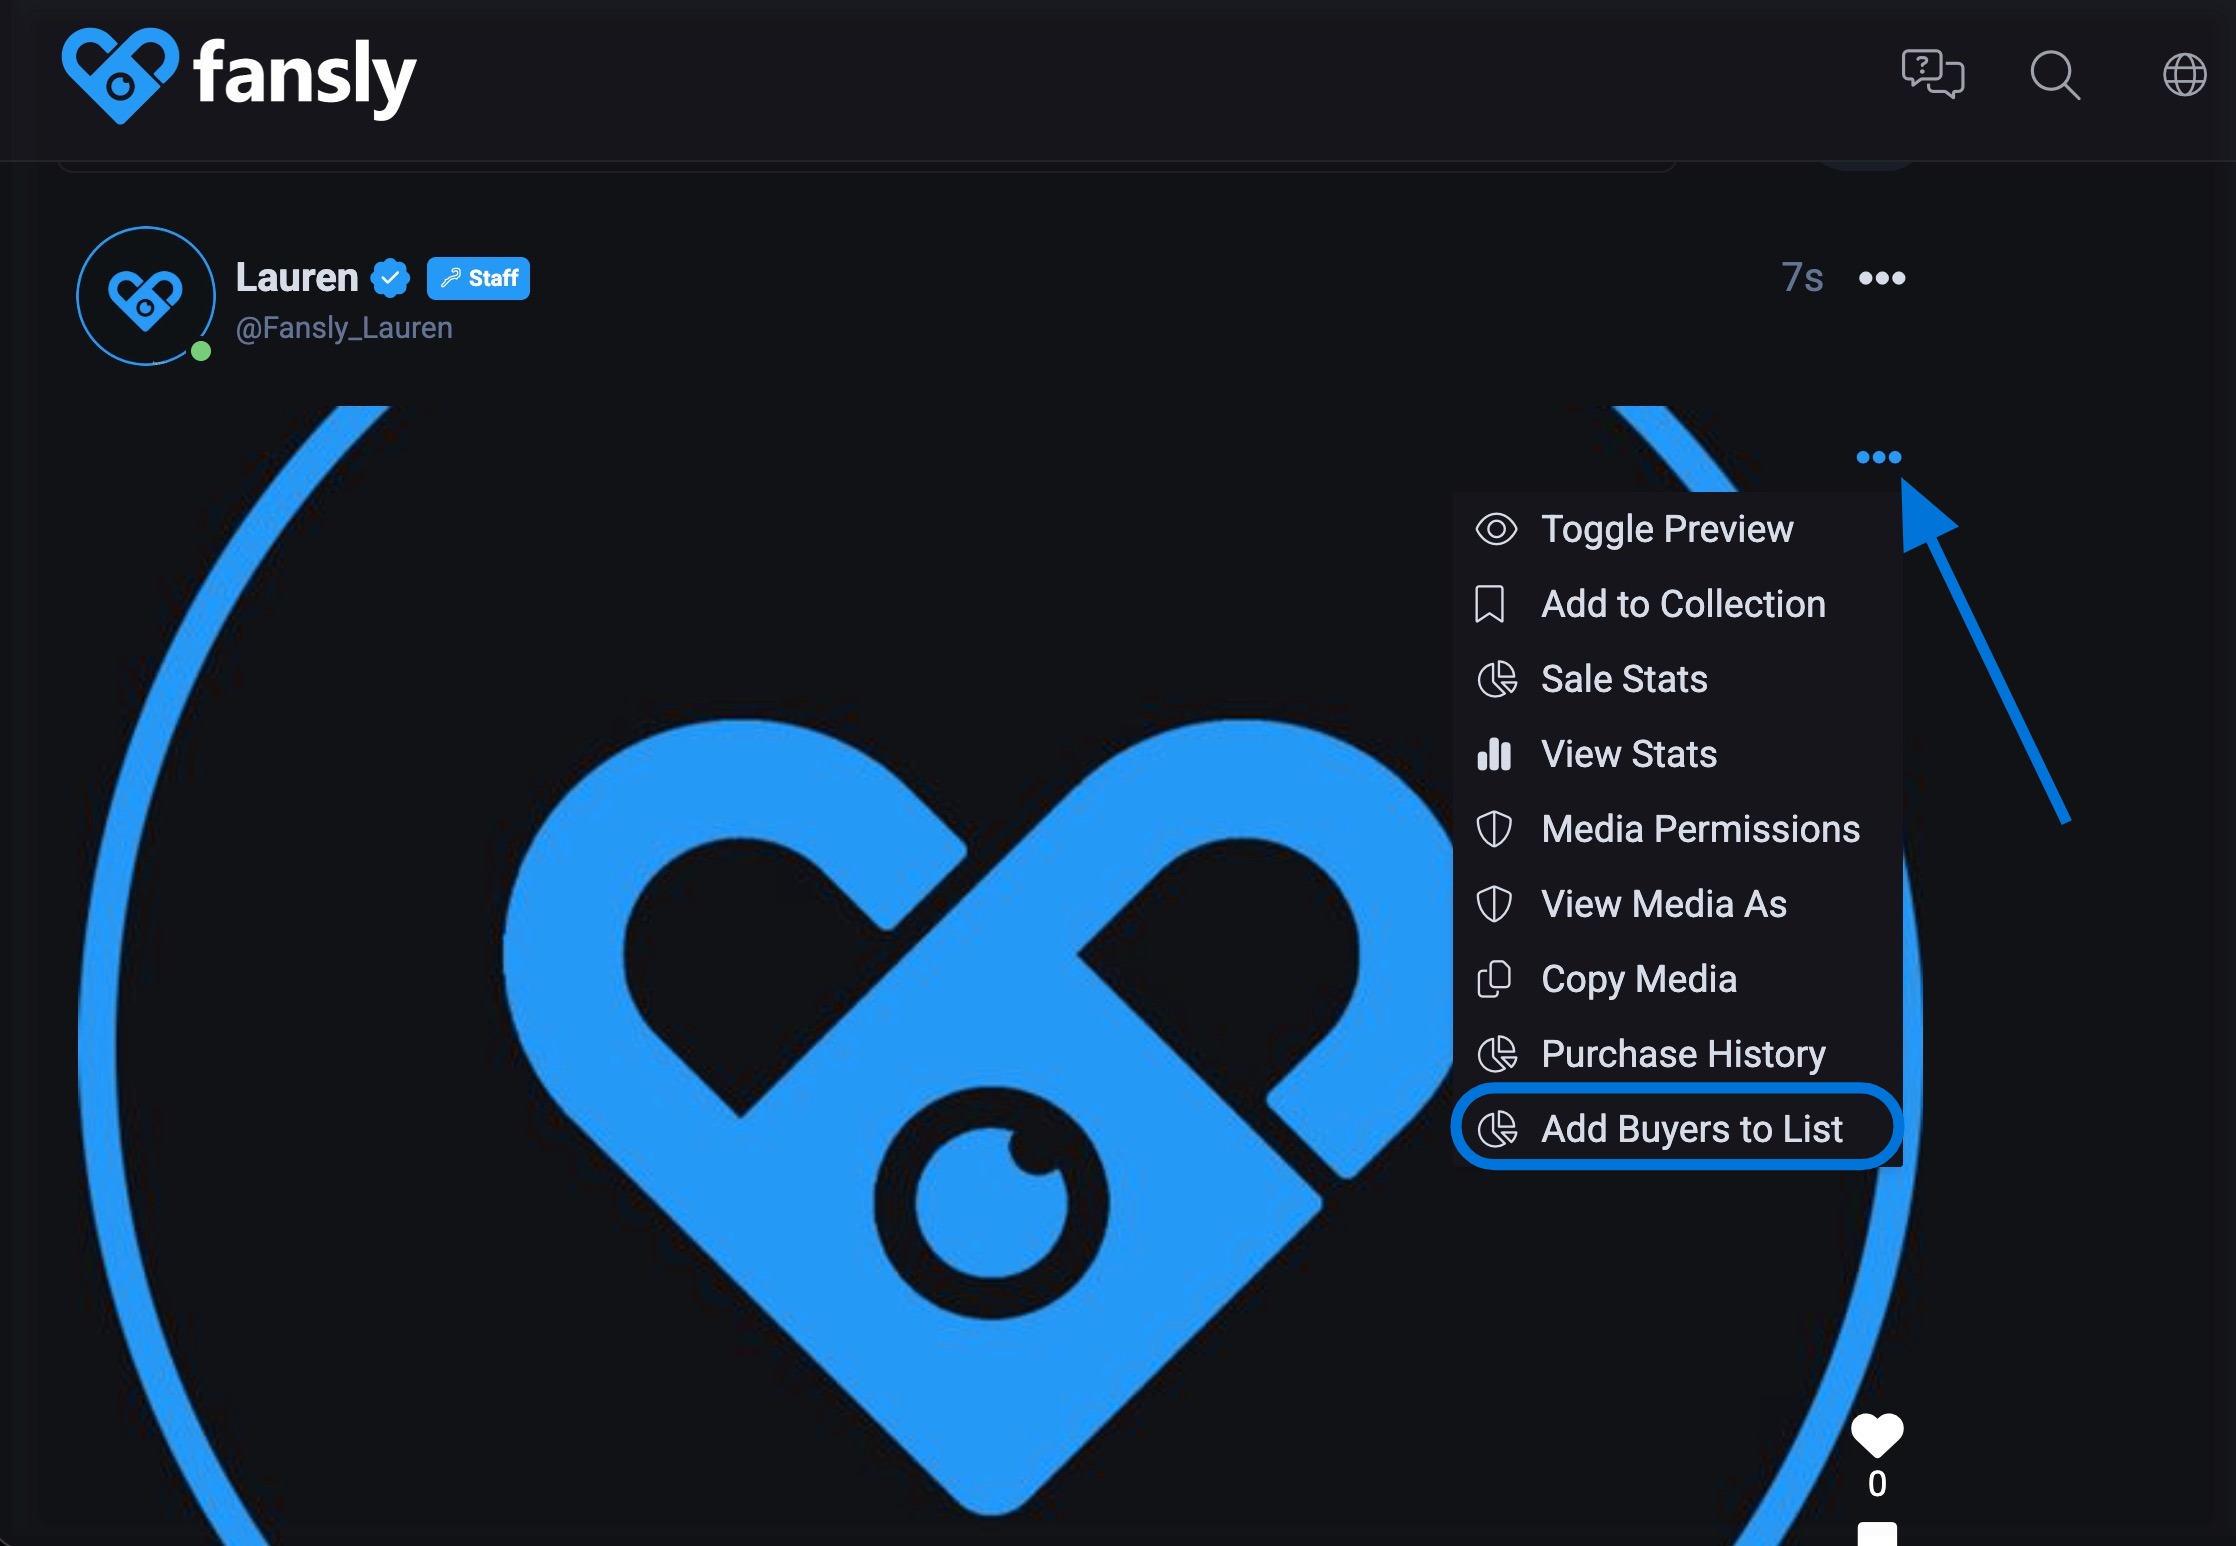Like the post with heart icon
This screenshot has width=2236, height=1546.
pos(1877,1436)
